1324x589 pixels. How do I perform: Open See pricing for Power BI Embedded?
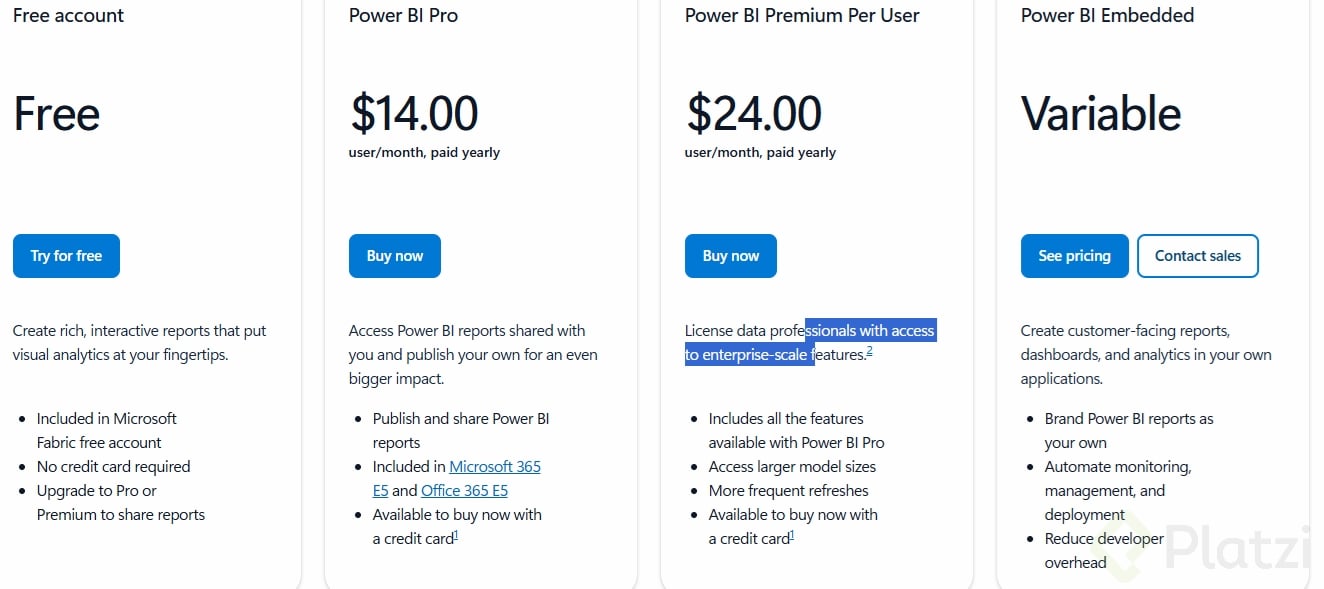(x=1074, y=256)
